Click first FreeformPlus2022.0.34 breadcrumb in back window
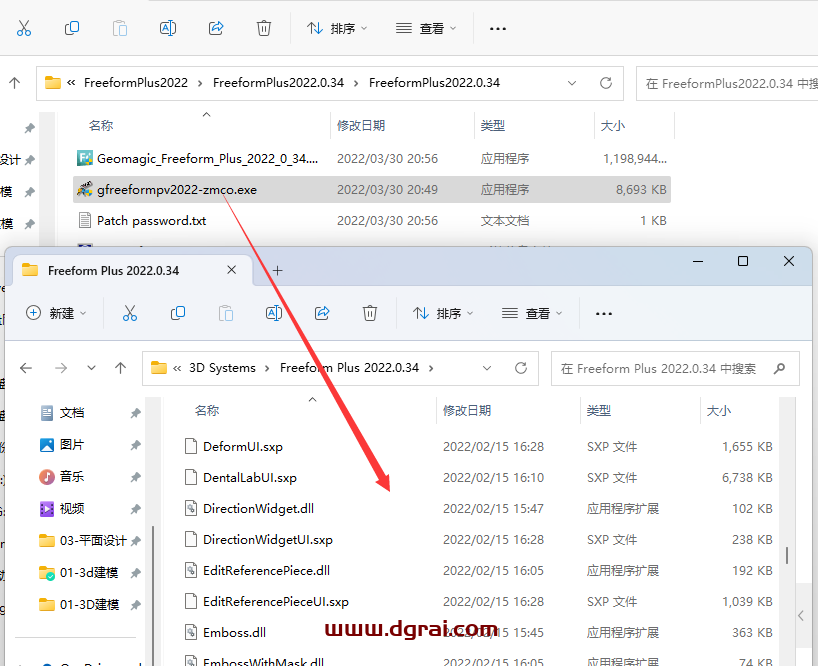 click(x=279, y=83)
